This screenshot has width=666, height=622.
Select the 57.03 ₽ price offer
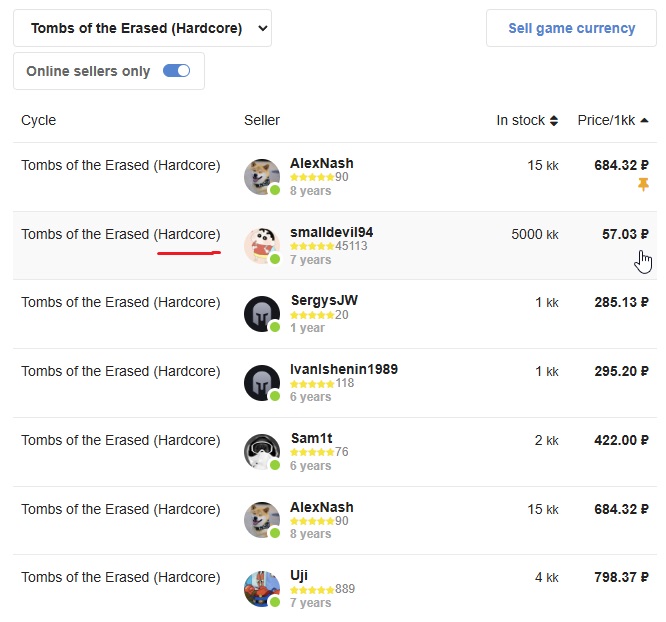(x=625, y=234)
